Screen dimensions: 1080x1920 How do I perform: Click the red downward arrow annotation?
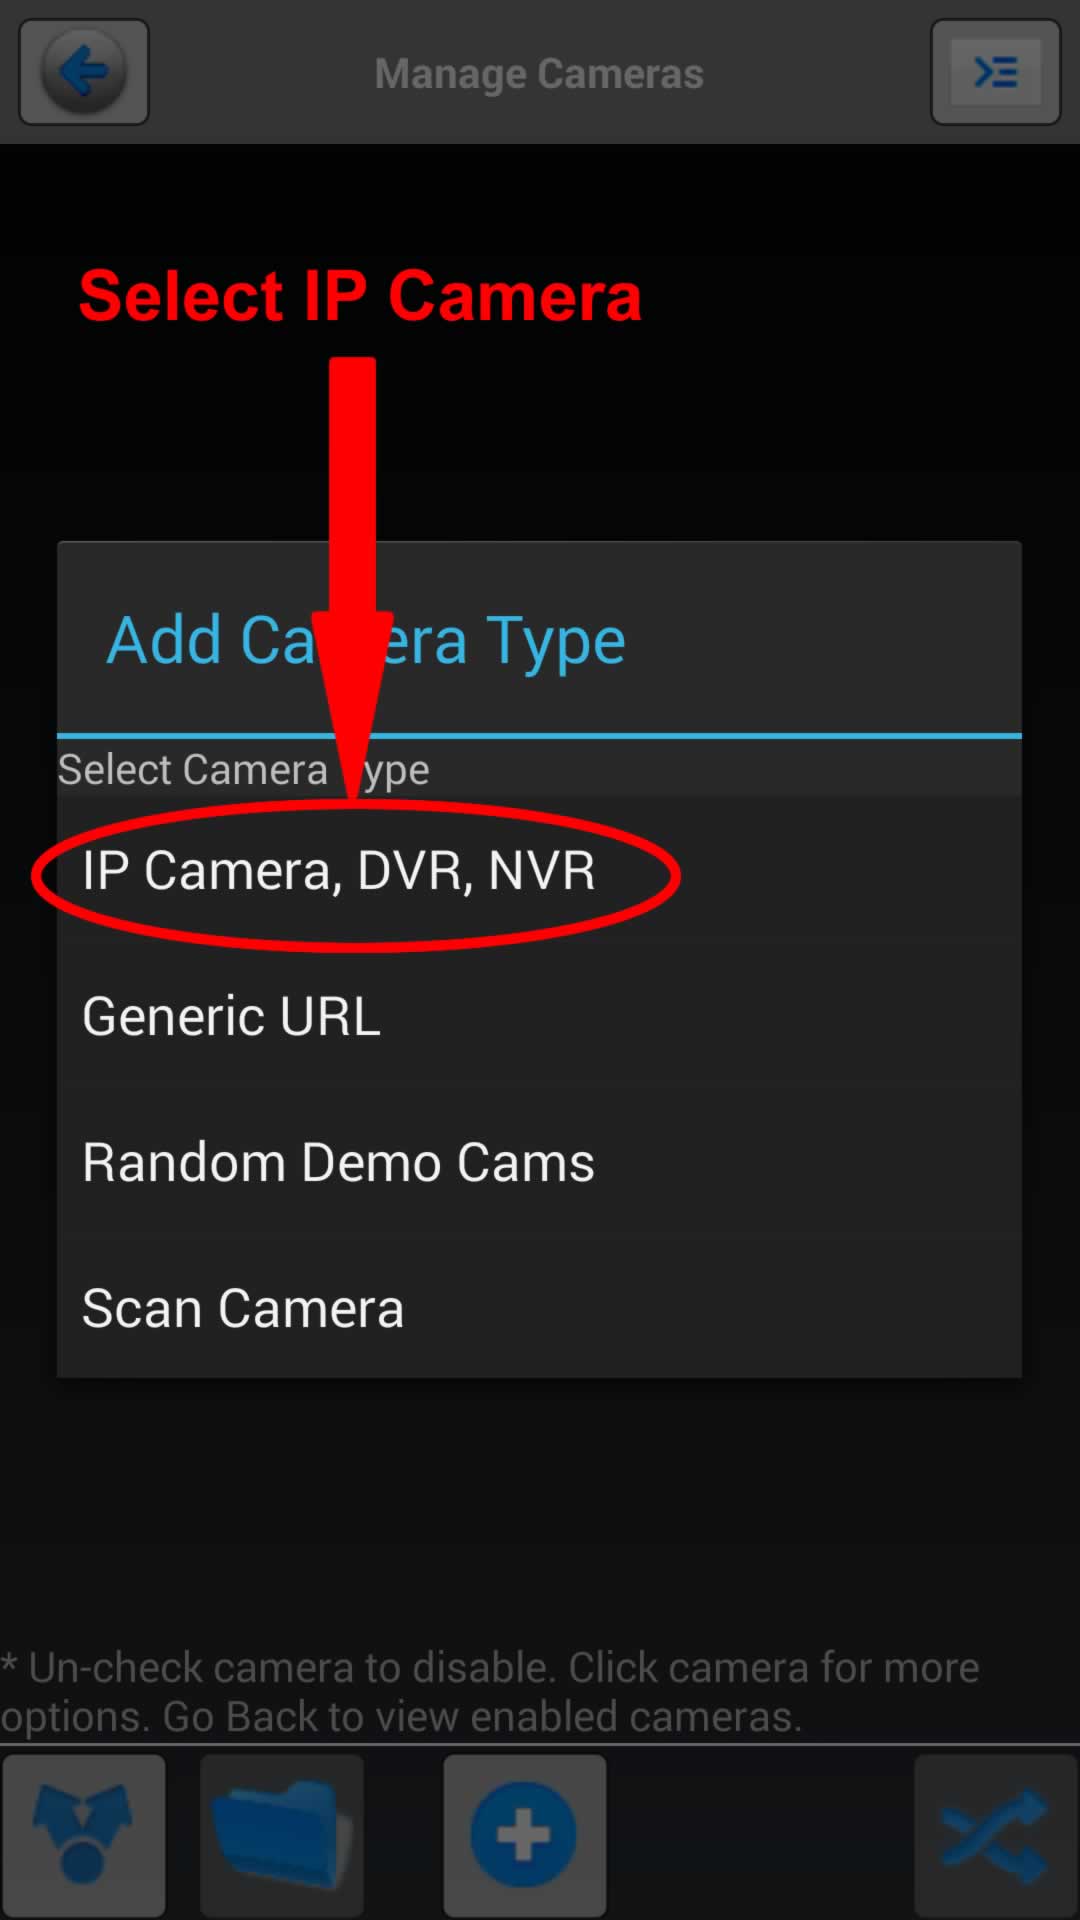pyautogui.click(x=353, y=578)
